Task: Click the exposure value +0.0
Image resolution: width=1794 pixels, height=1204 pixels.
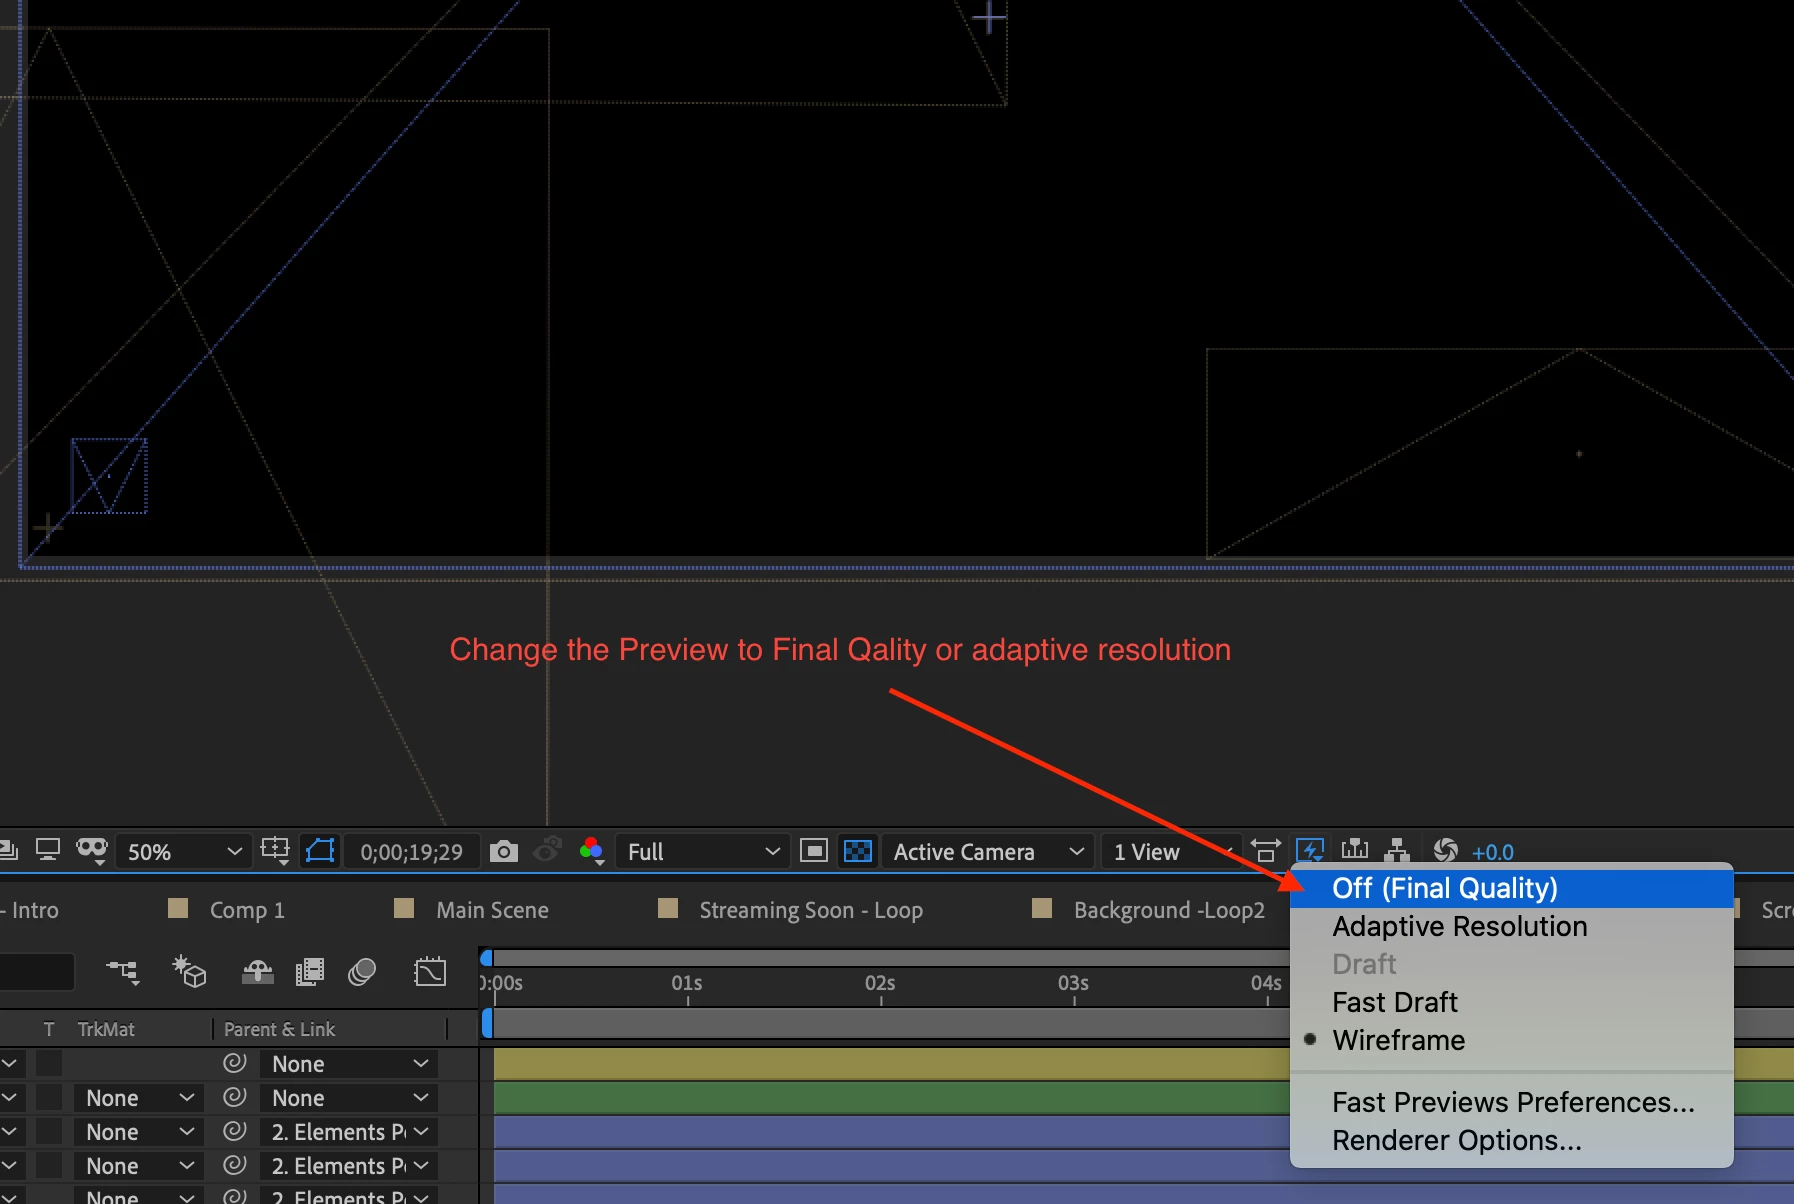Action: [1493, 852]
